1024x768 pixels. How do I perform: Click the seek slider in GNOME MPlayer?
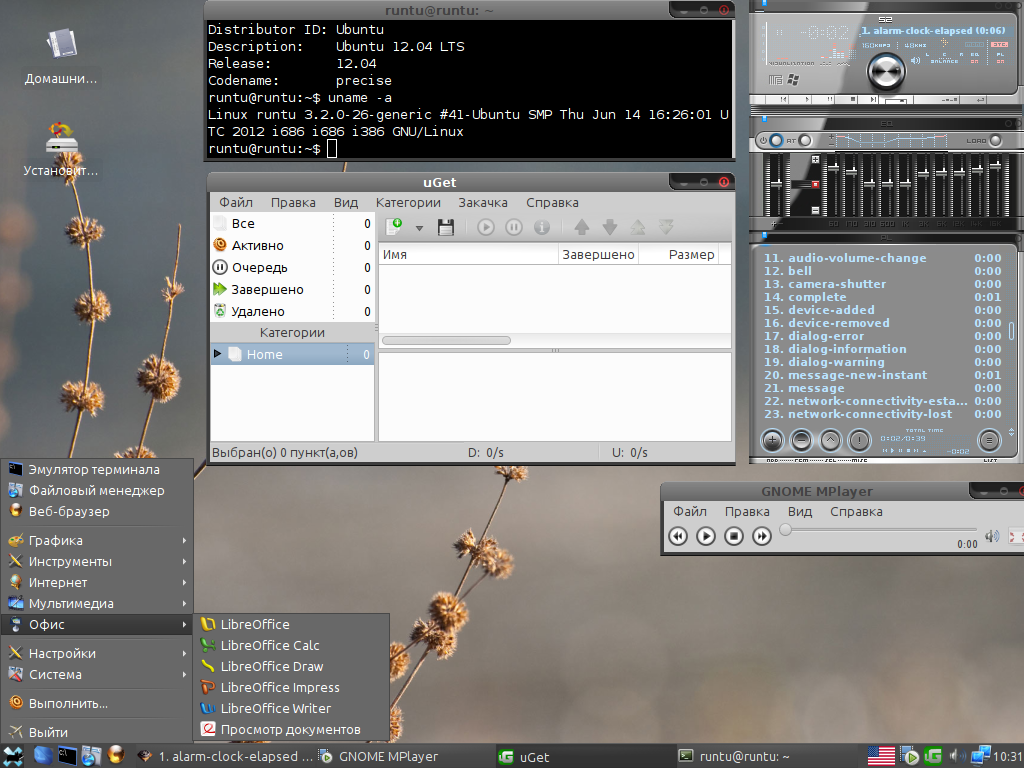(879, 530)
